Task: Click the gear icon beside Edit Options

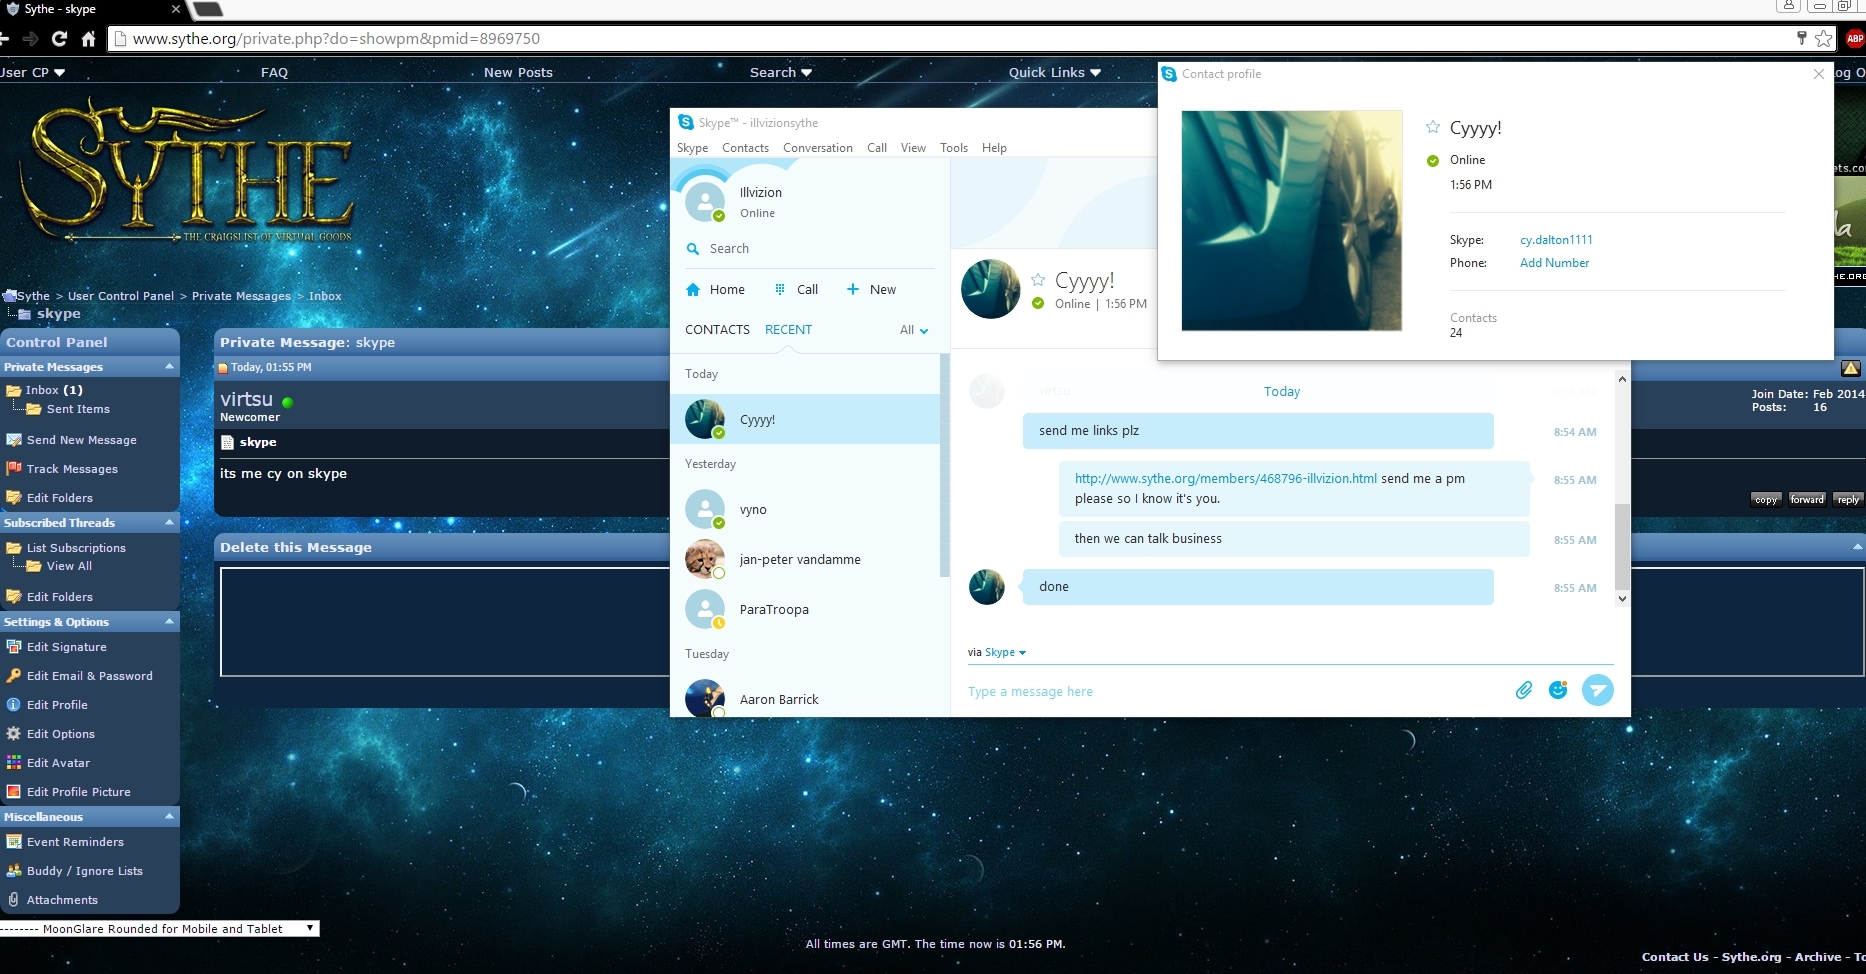Action: pyautogui.click(x=14, y=734)
